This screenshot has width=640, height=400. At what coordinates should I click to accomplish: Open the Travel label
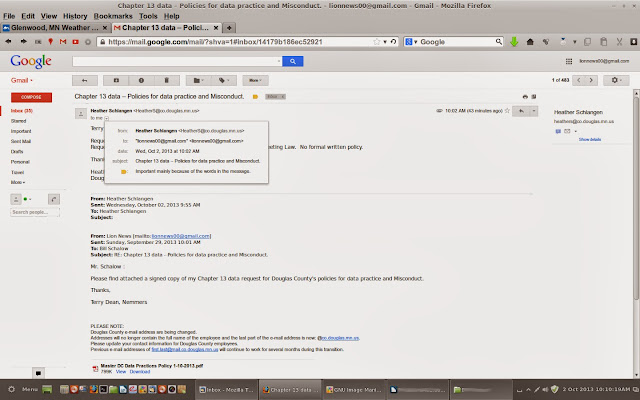pyautogui.click(x=17, y=172)
